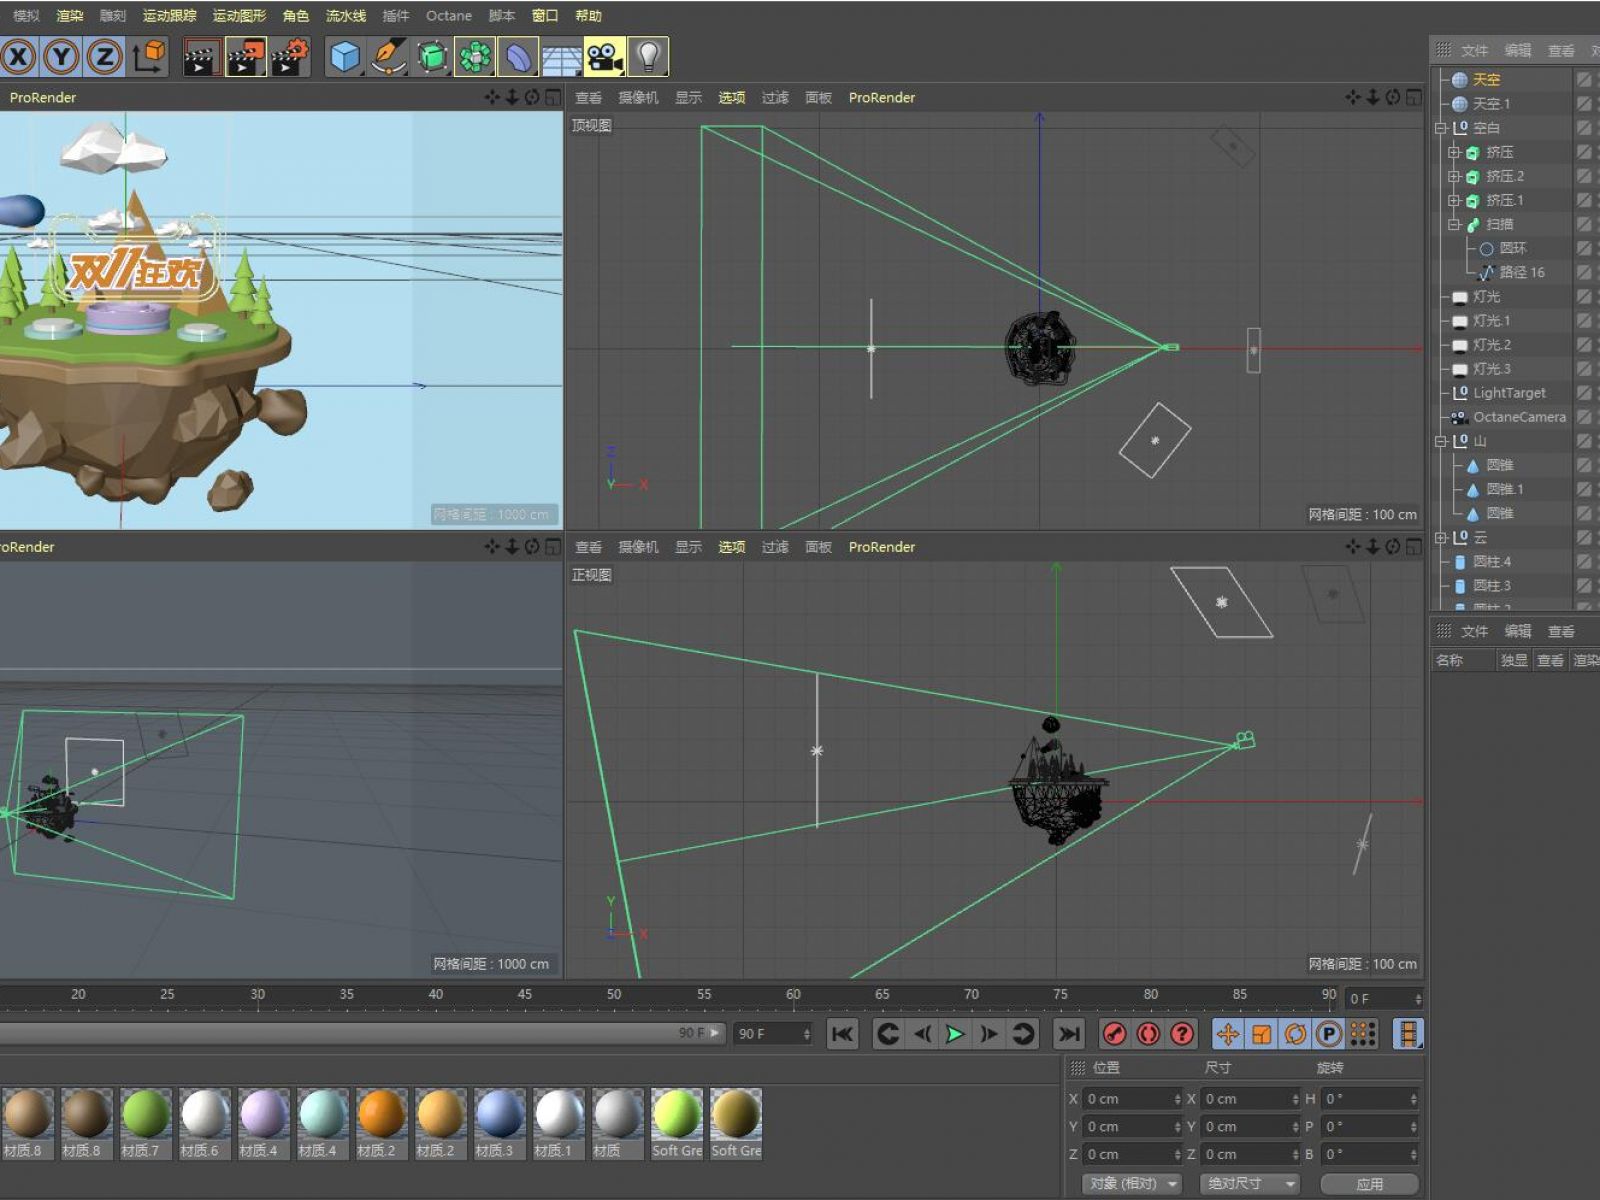Click the blue cube primitive icon

[x=345, y=57]
